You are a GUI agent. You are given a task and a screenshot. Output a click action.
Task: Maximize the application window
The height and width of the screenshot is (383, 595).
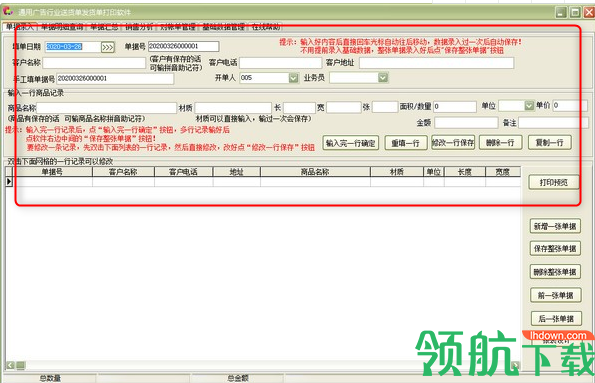click(x=576, y=13)
